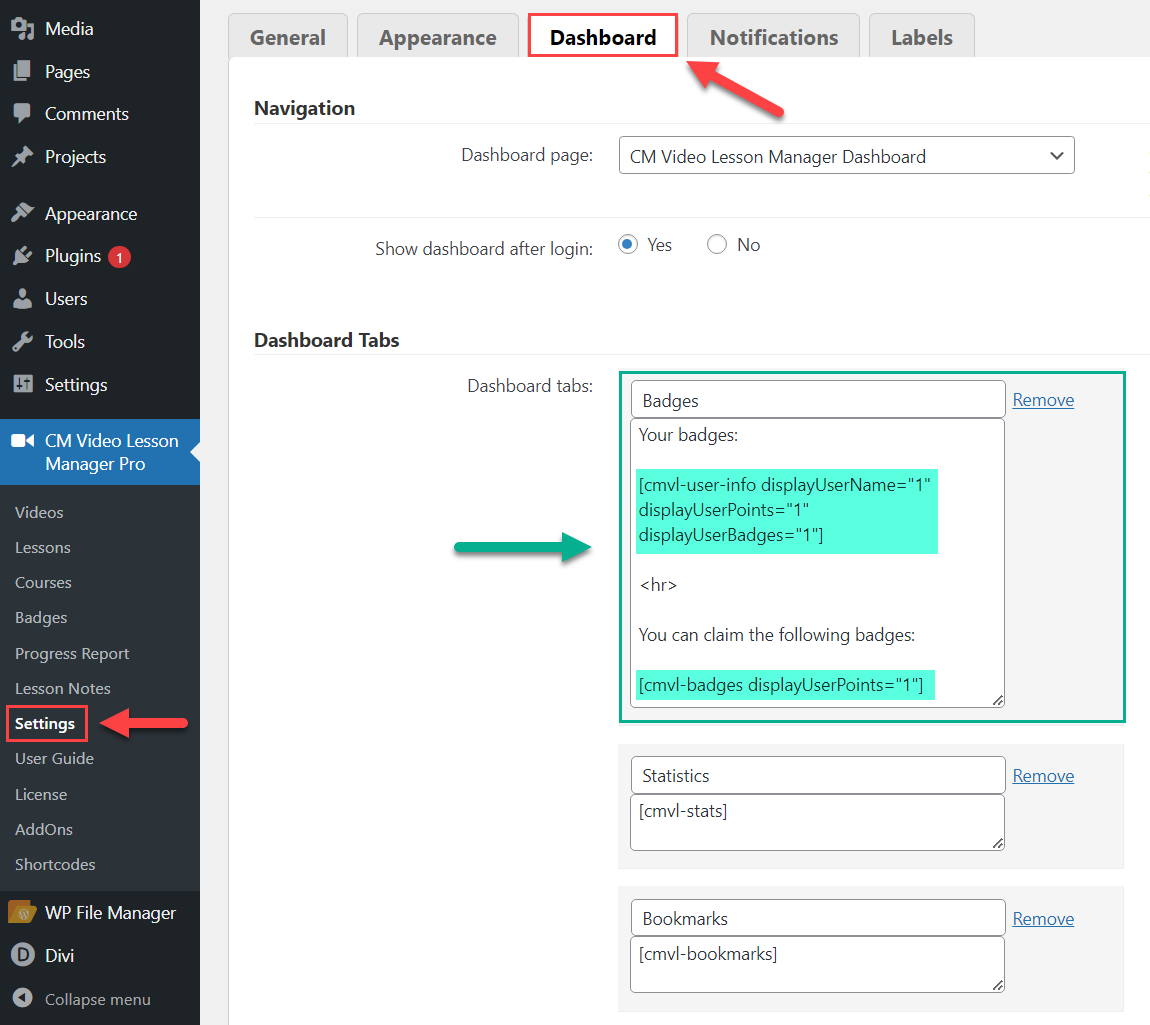Click the Bookmarks tab title field
1150x1025 pixels.
[x=818, y=918]
